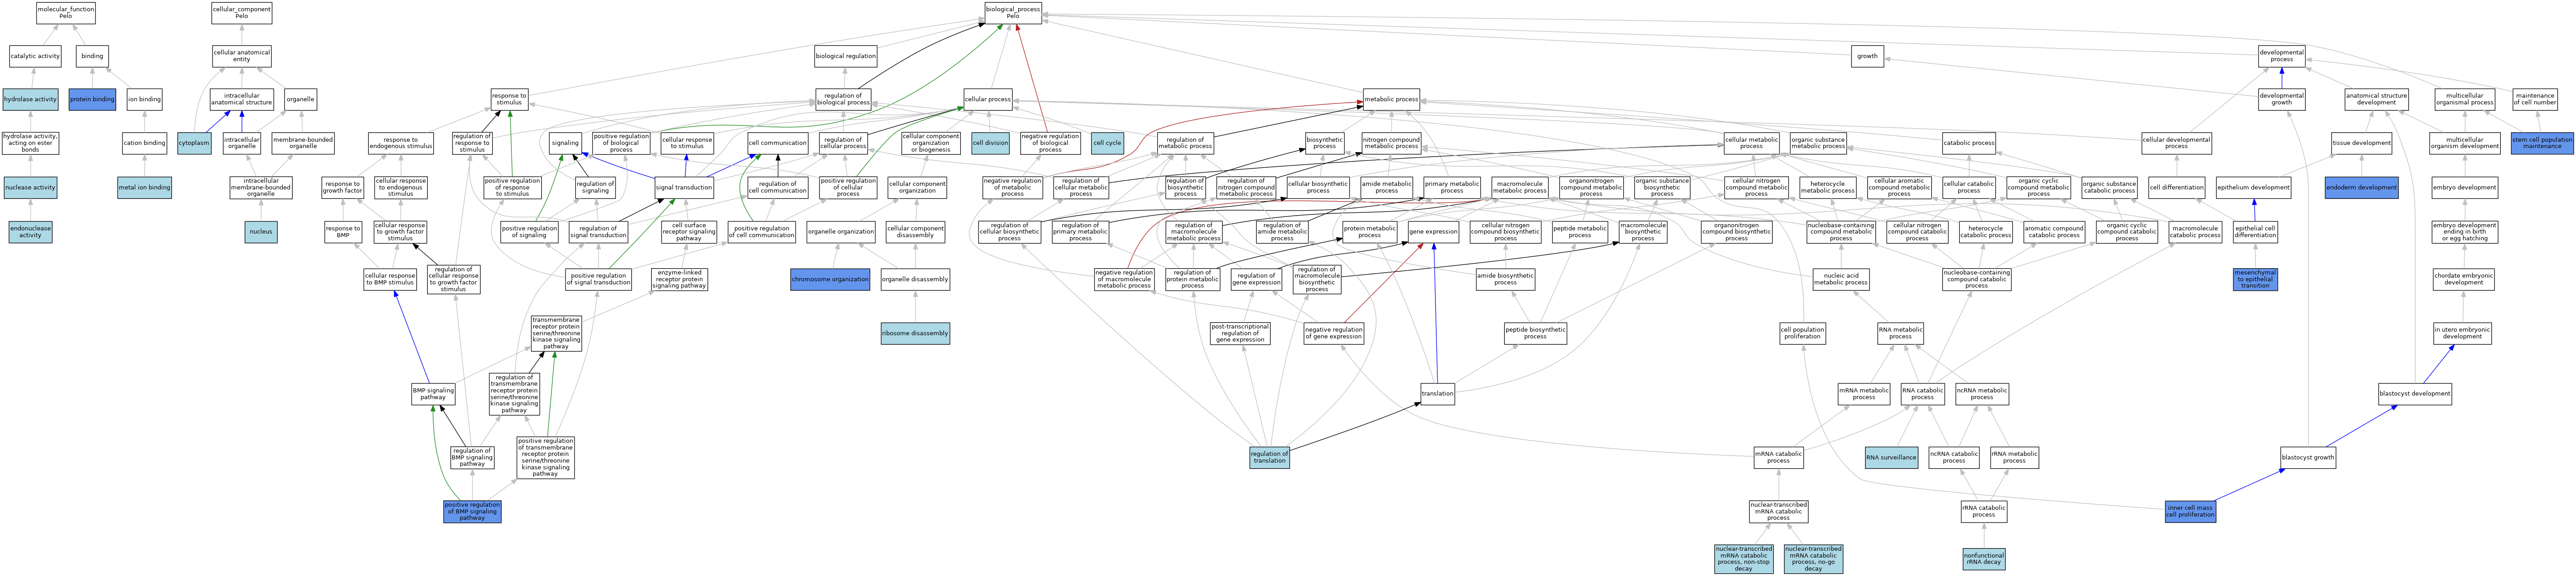Click the 'membrane-bounded organelle' node
The image size is (2576, 576).
[303, 143]
